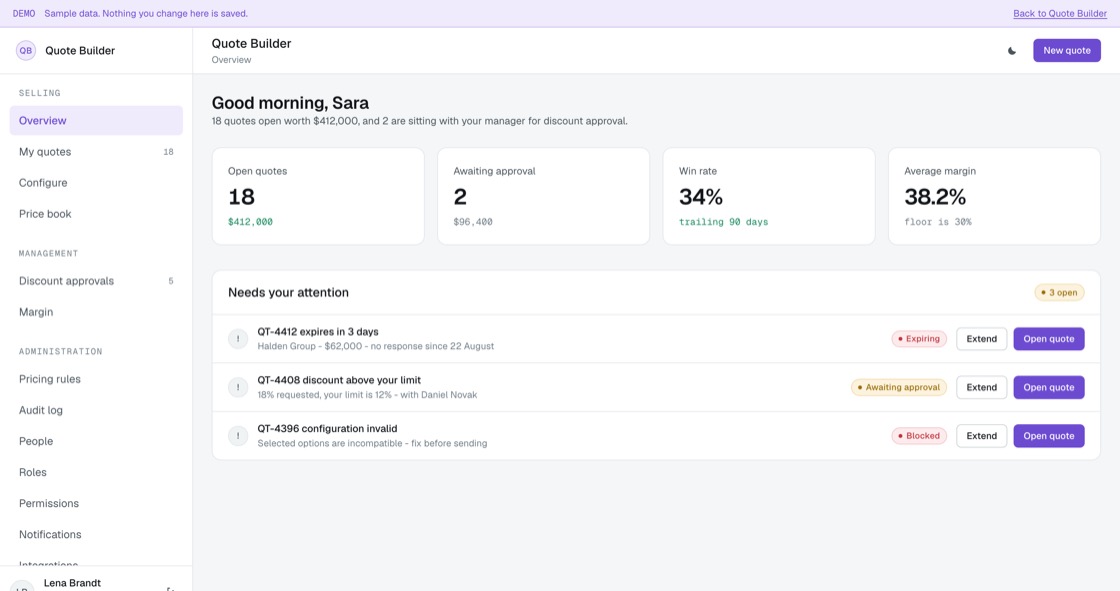Click the Win rate card
1120x591 pixels.
769,197
